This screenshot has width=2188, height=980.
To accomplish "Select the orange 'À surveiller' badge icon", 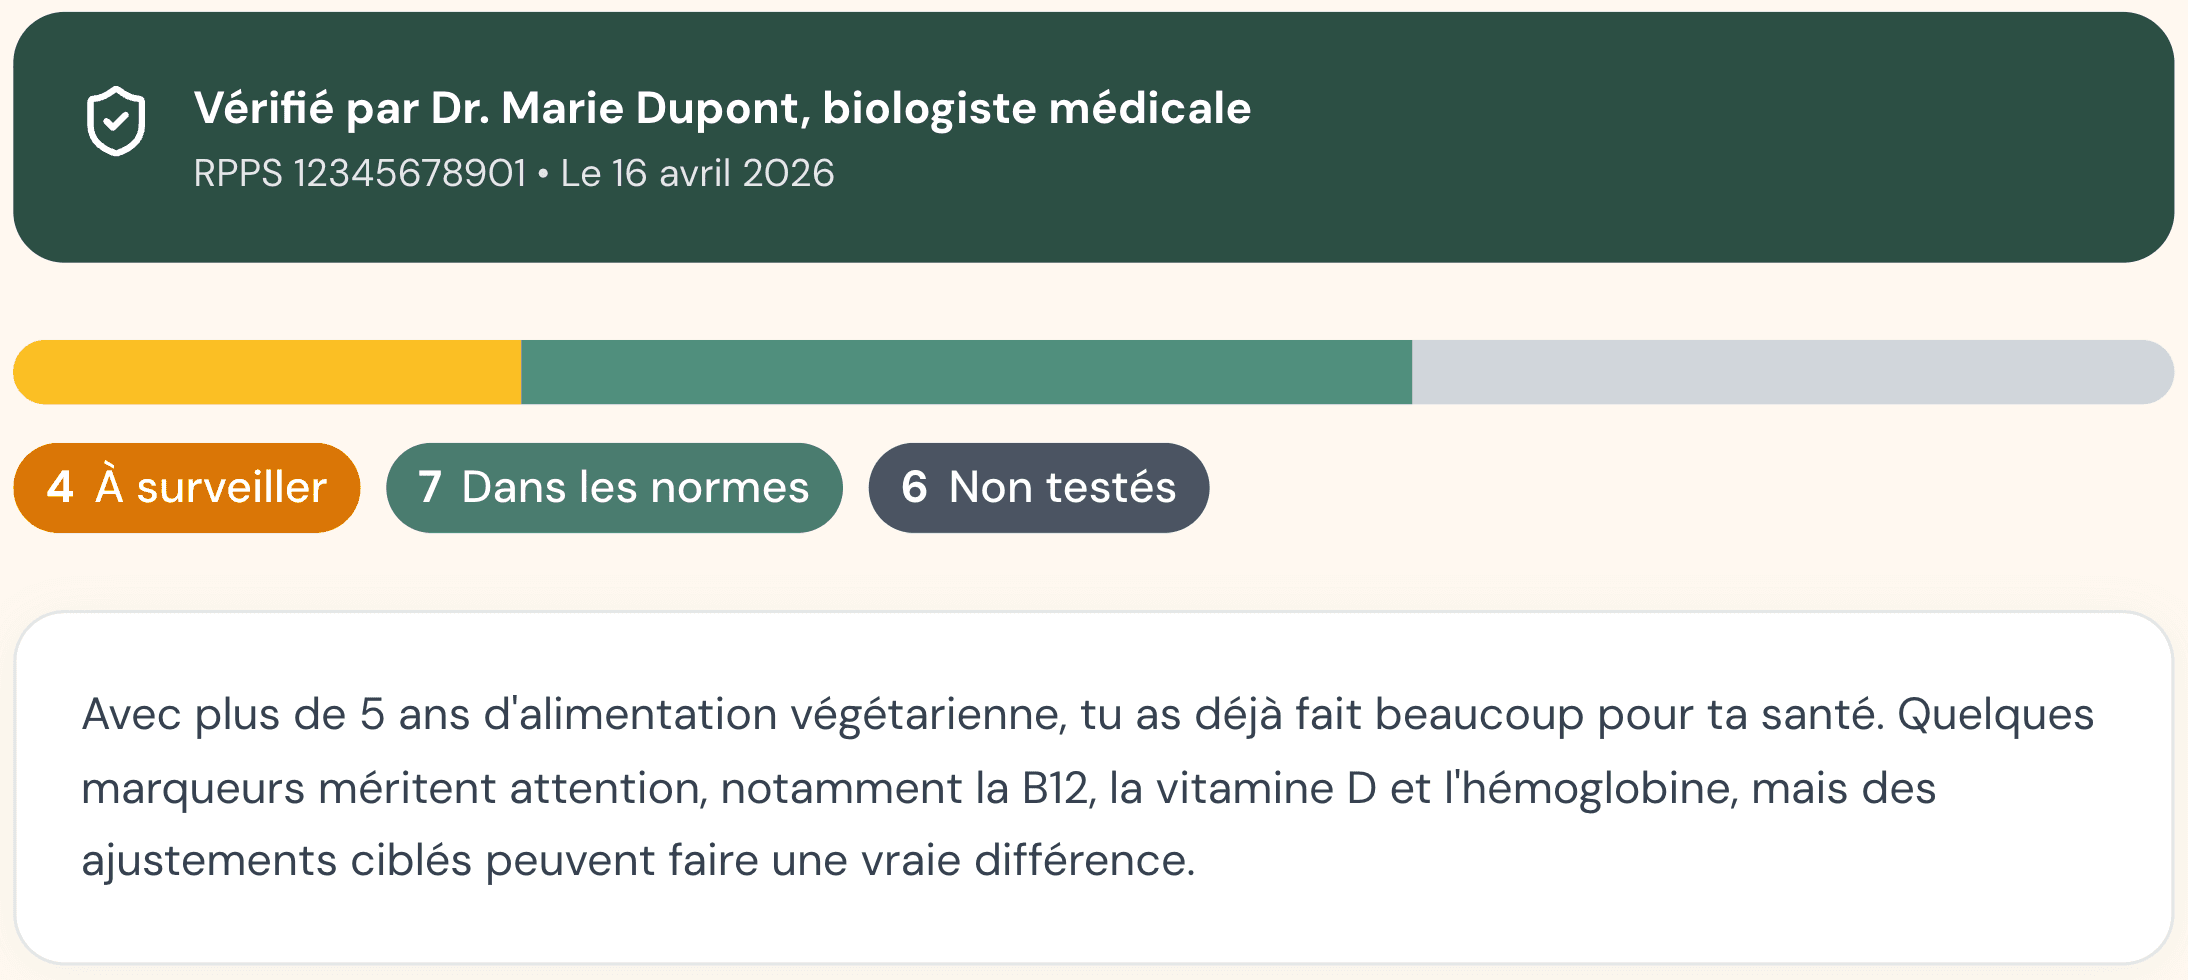I will (186, 487).
